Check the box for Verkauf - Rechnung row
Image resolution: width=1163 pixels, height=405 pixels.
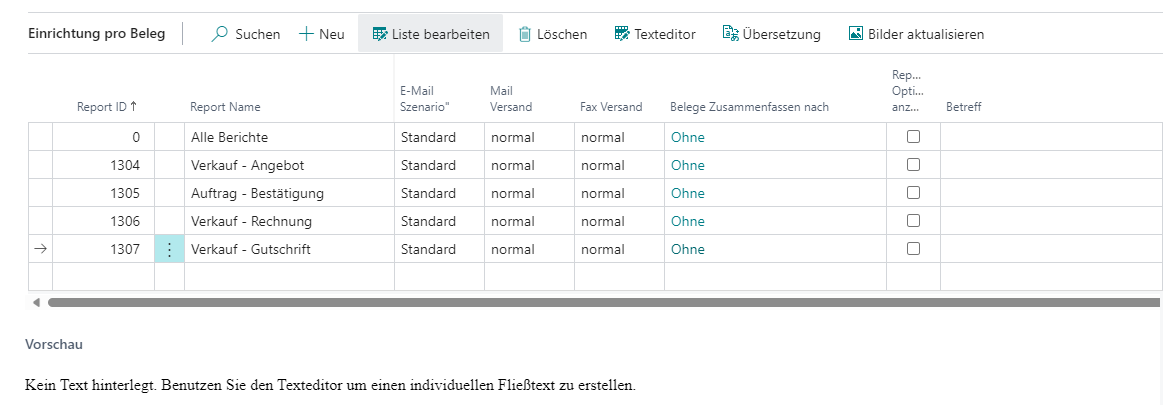pyautogui.click(x=913, y=221)
